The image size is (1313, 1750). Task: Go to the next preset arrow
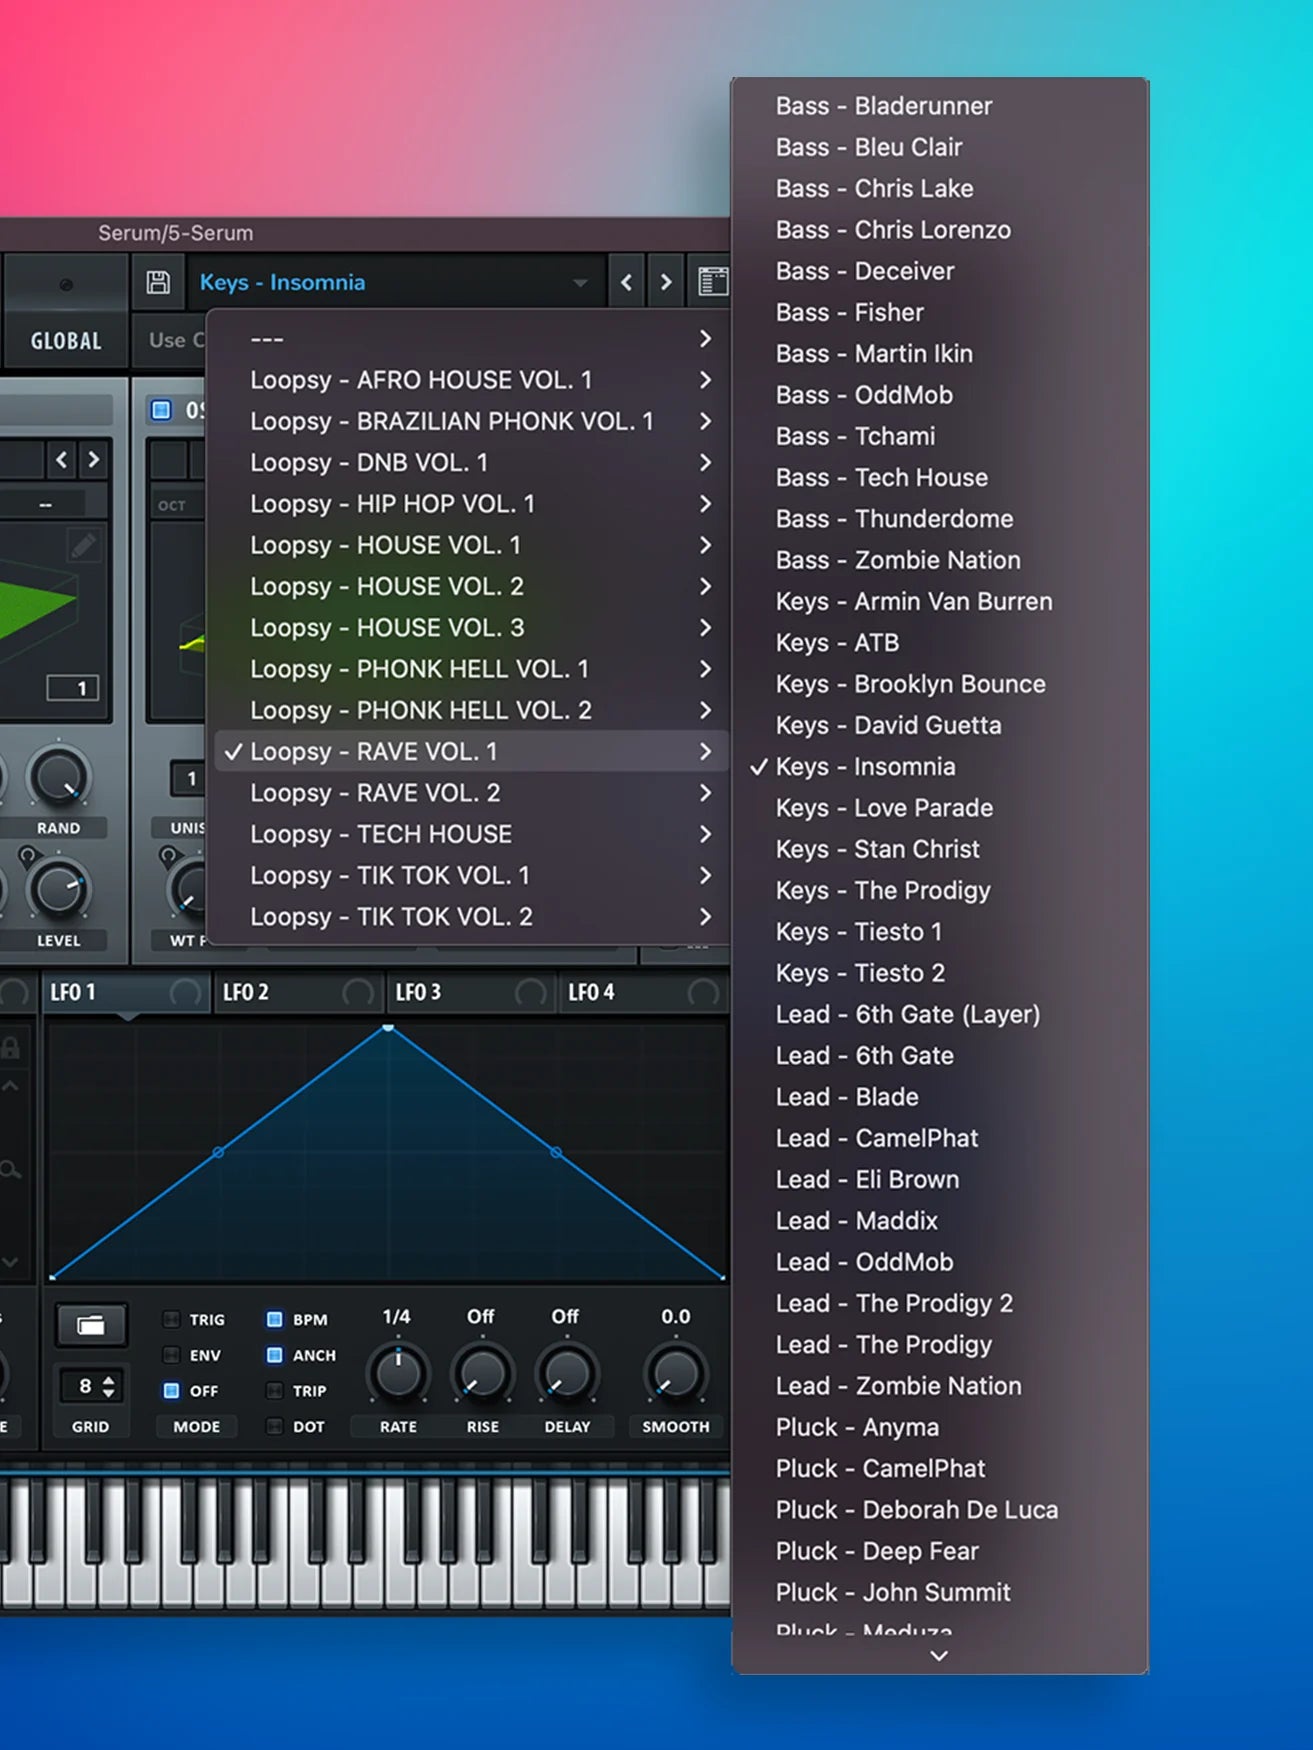[666, 283]
